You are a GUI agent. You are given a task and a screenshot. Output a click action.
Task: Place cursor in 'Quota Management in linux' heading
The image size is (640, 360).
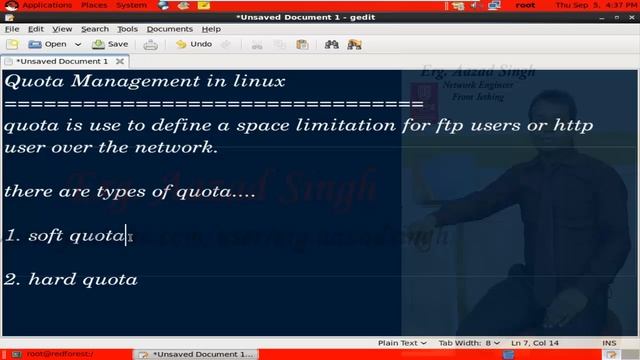tap(144, 81)
